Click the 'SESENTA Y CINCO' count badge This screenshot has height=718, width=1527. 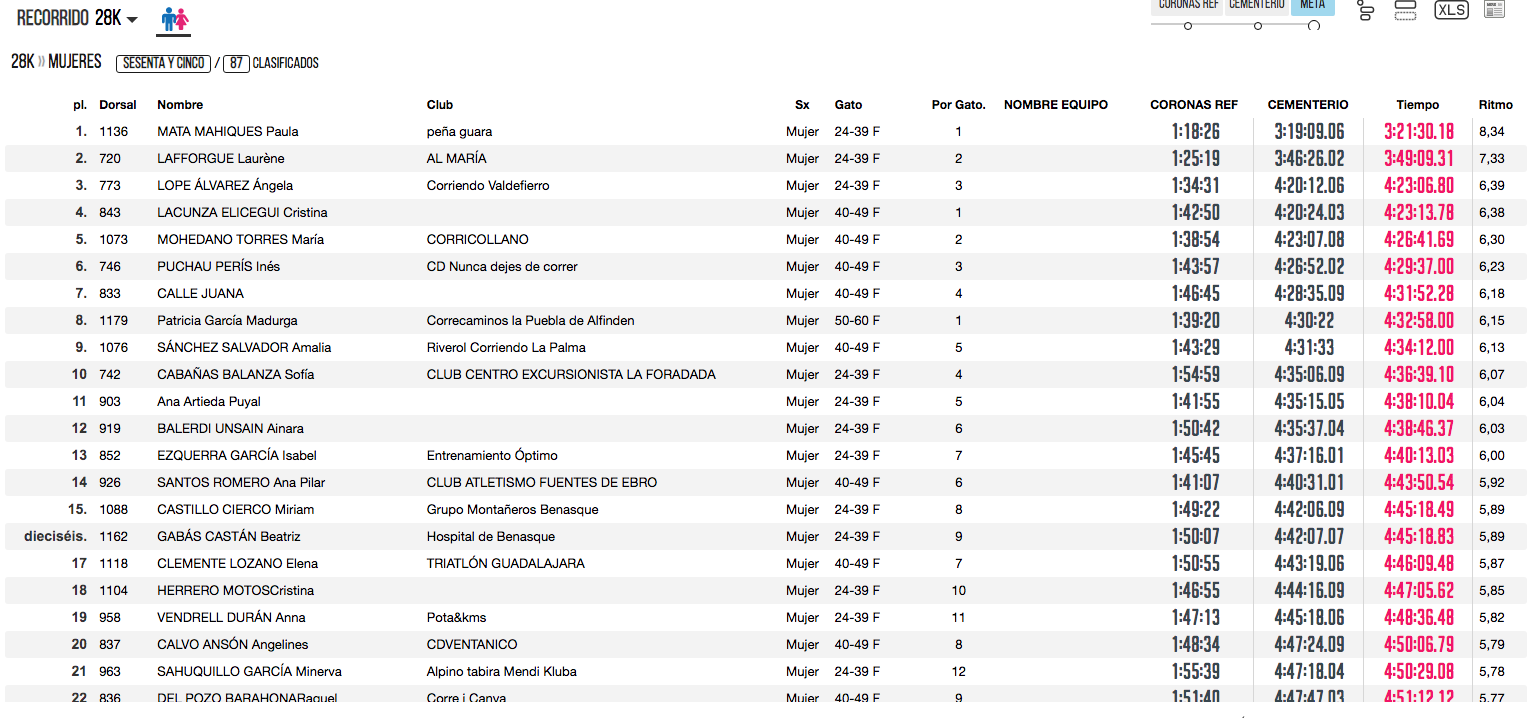click(x=163, y=63)
